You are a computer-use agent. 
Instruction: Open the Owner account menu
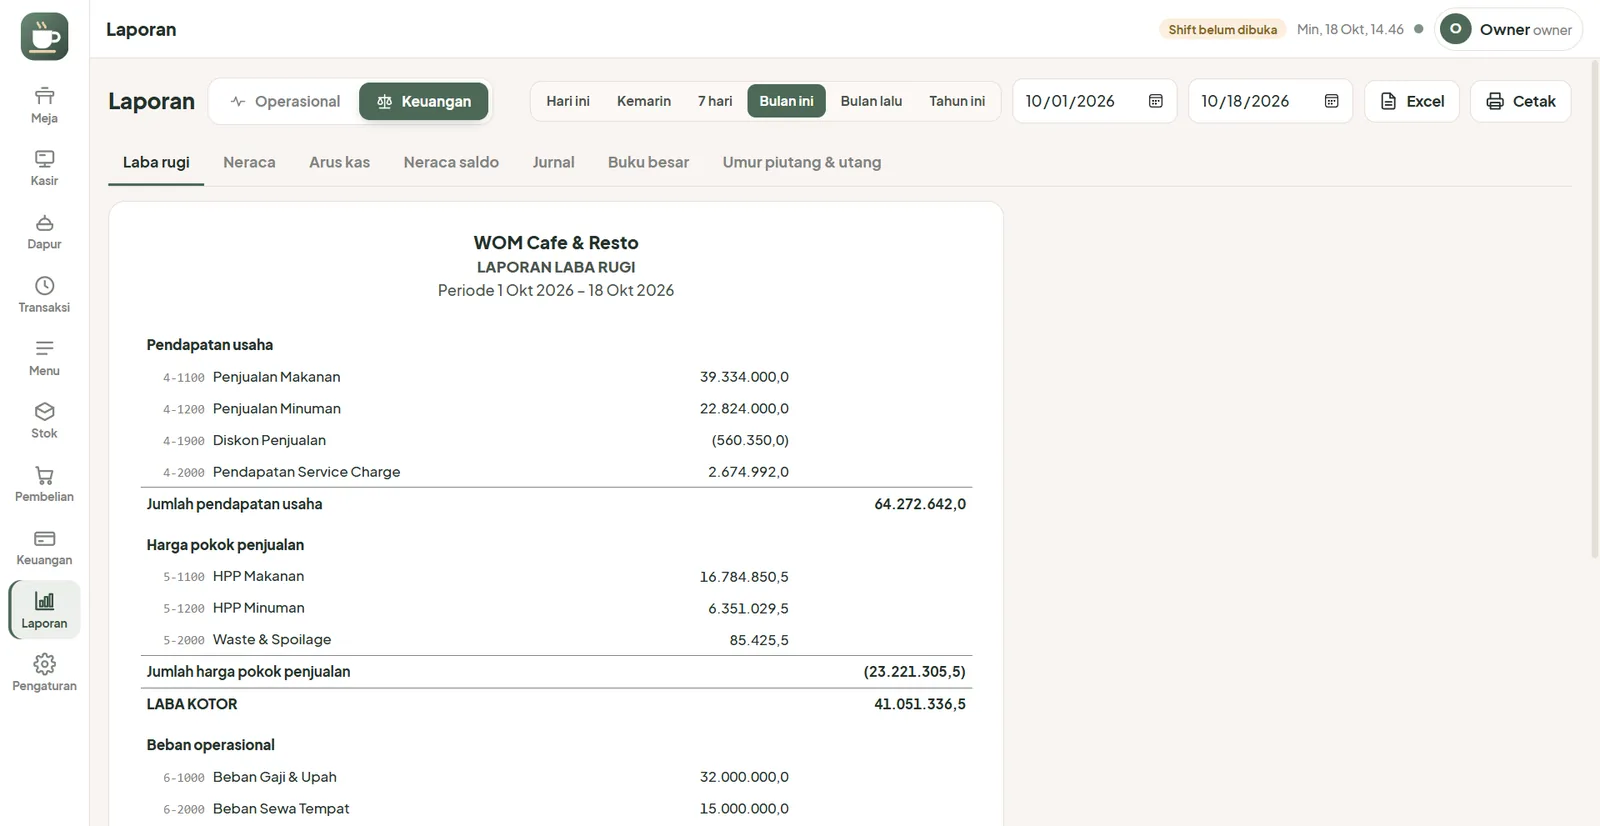pyautogui.click(x=1508, y=29)
